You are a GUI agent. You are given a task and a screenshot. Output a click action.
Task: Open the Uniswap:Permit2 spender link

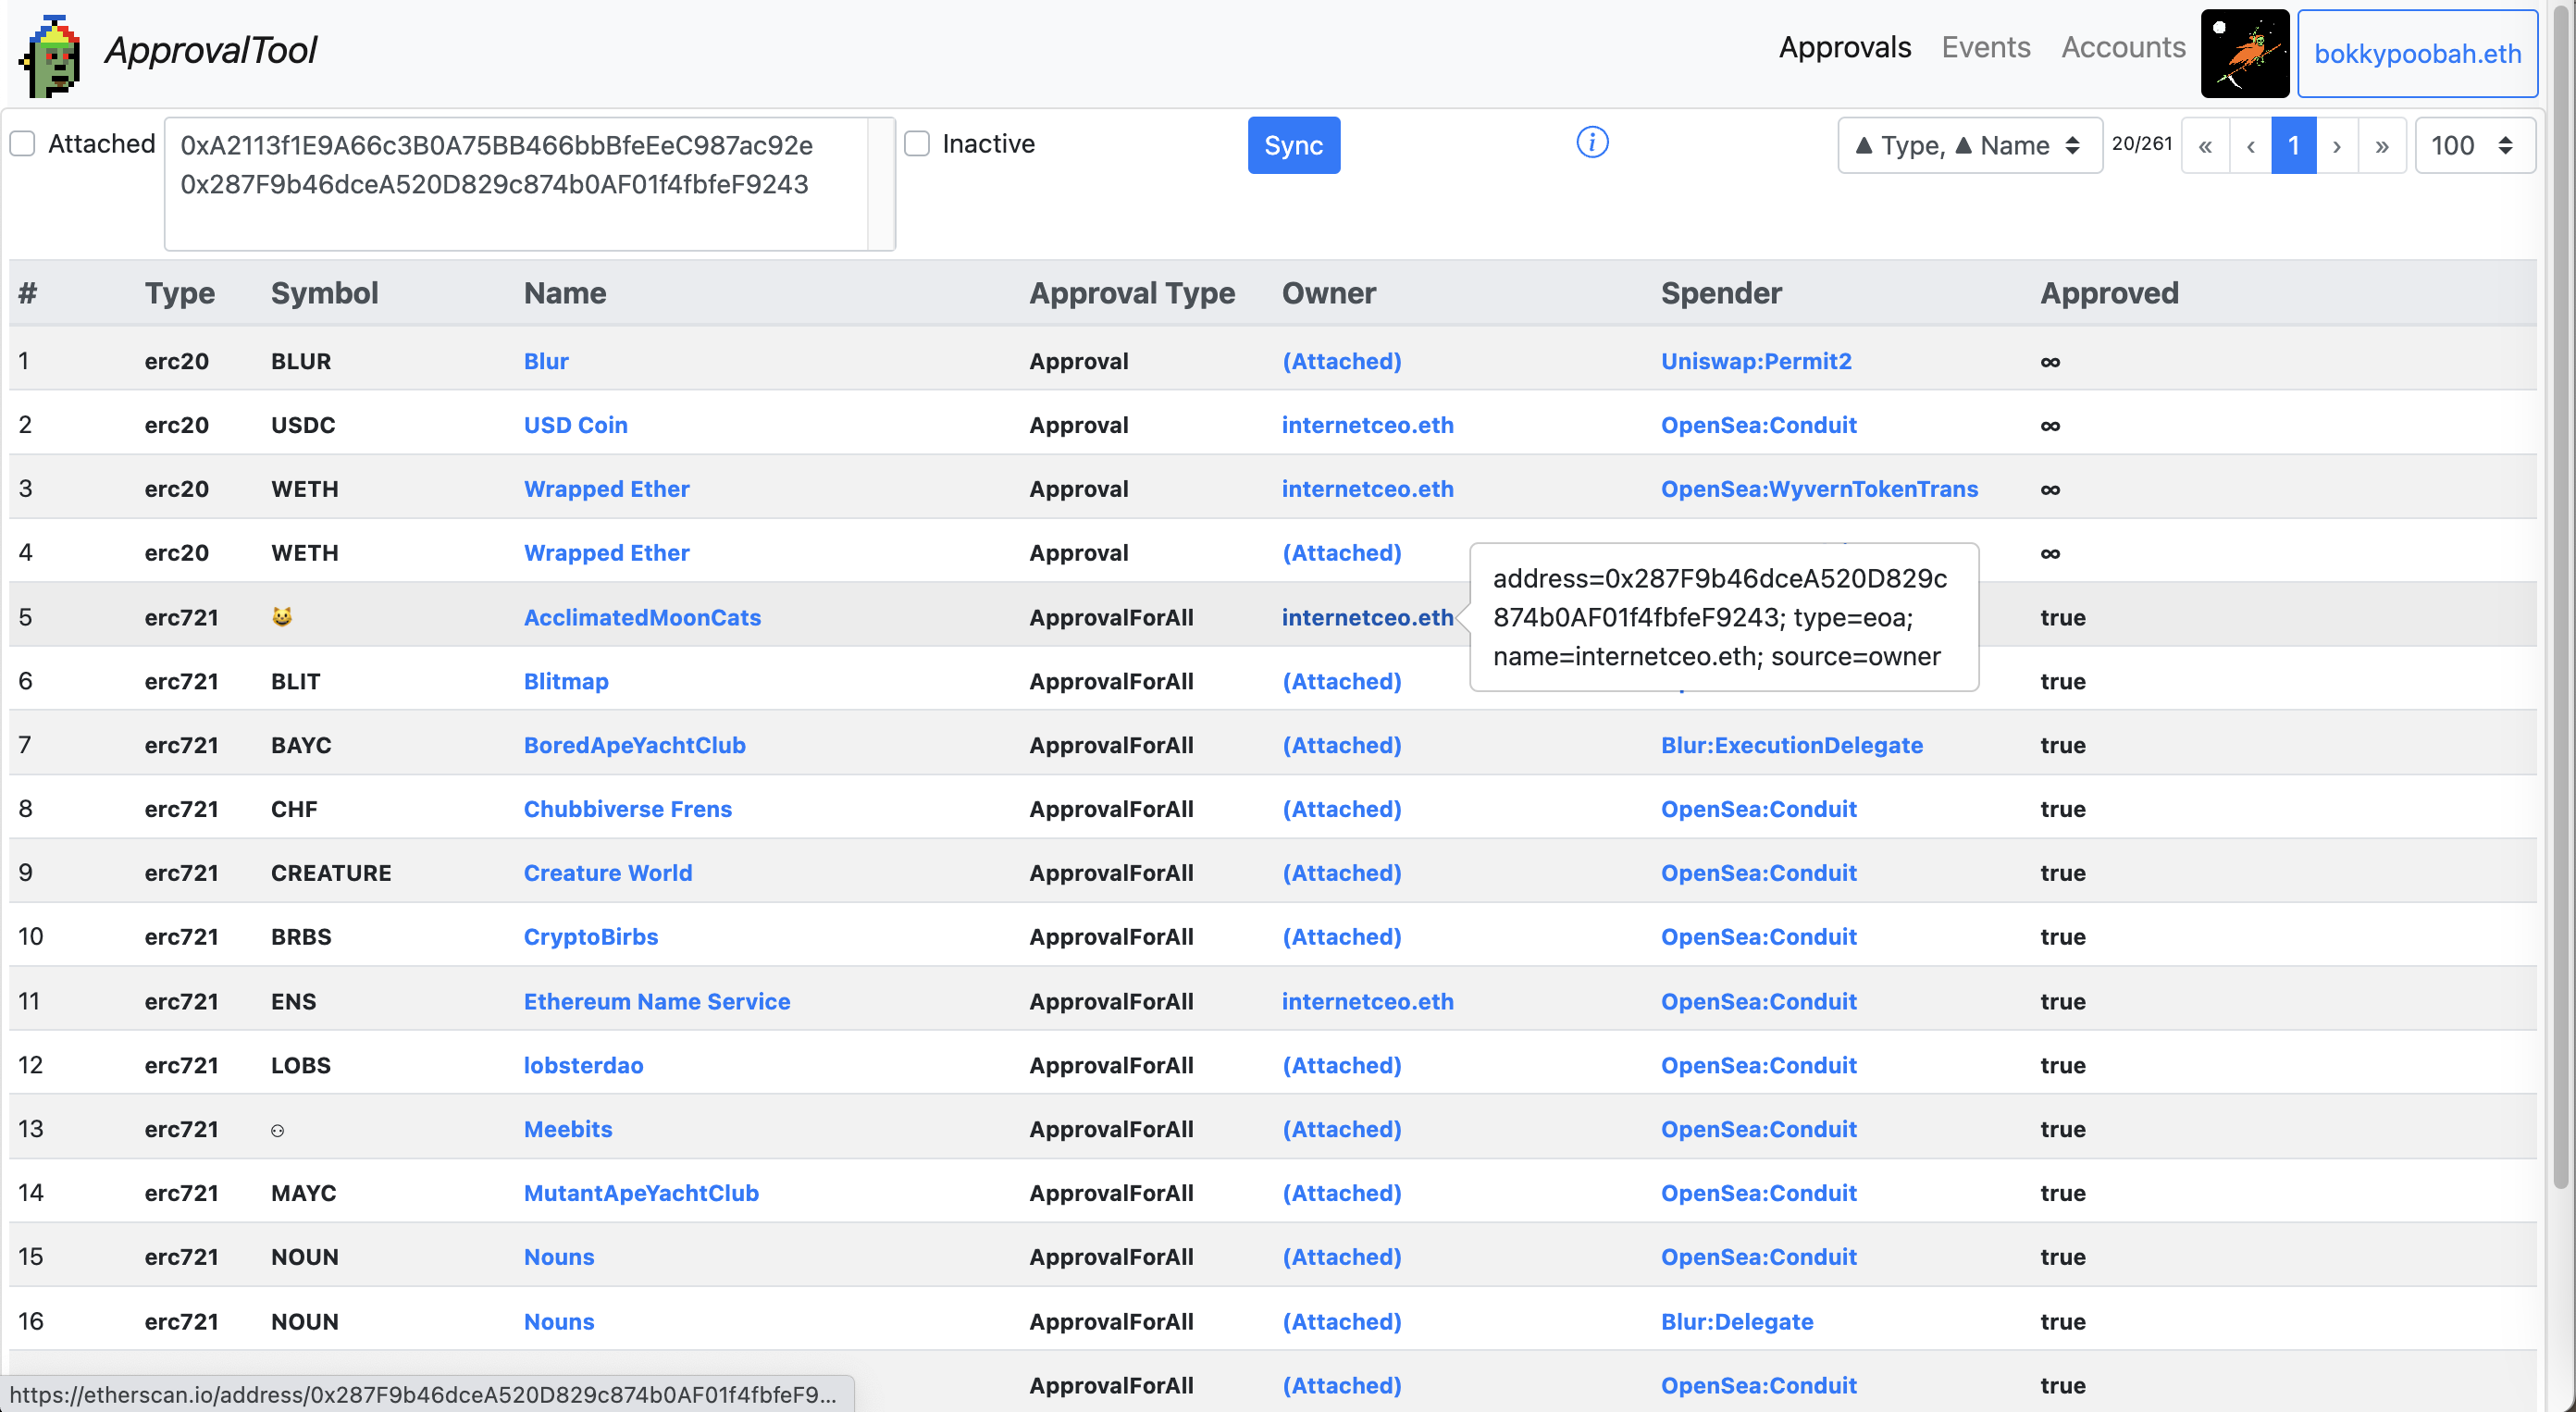pos(1756,361)
